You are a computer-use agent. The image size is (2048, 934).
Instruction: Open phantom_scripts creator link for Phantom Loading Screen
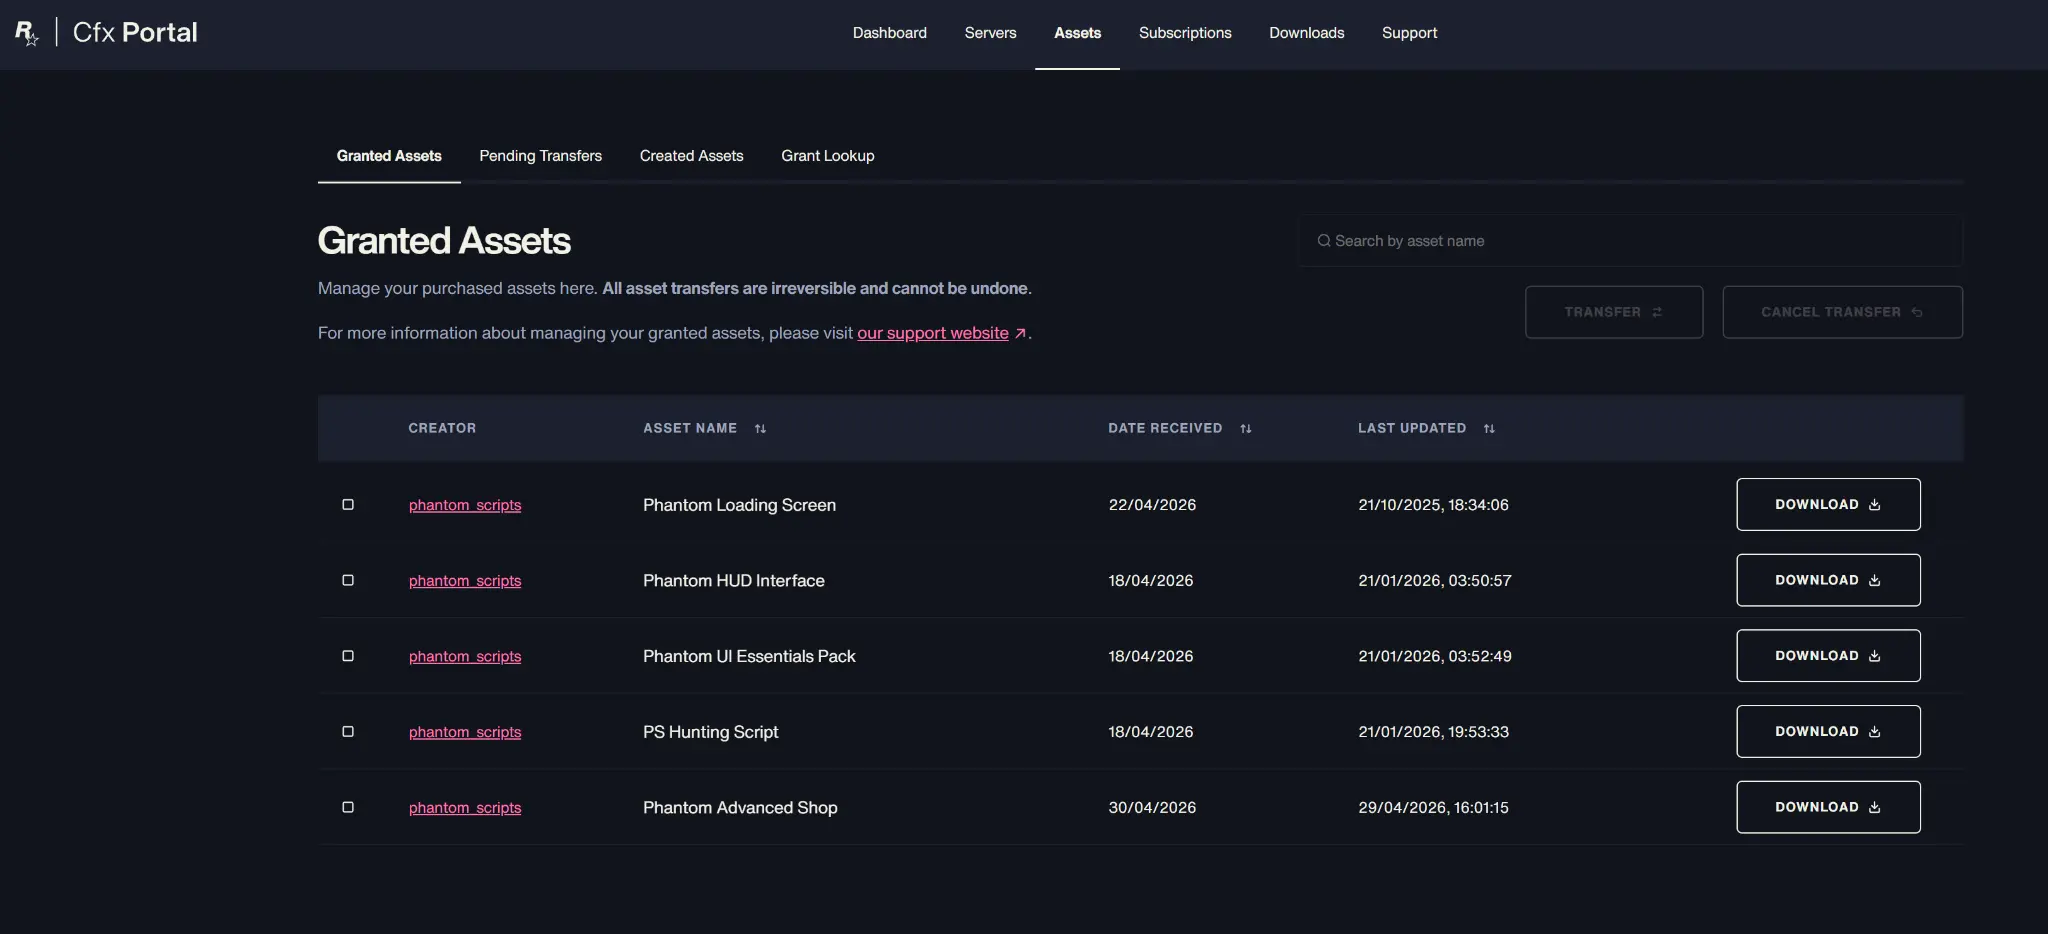pyautogui.click(x=465, y=505)
